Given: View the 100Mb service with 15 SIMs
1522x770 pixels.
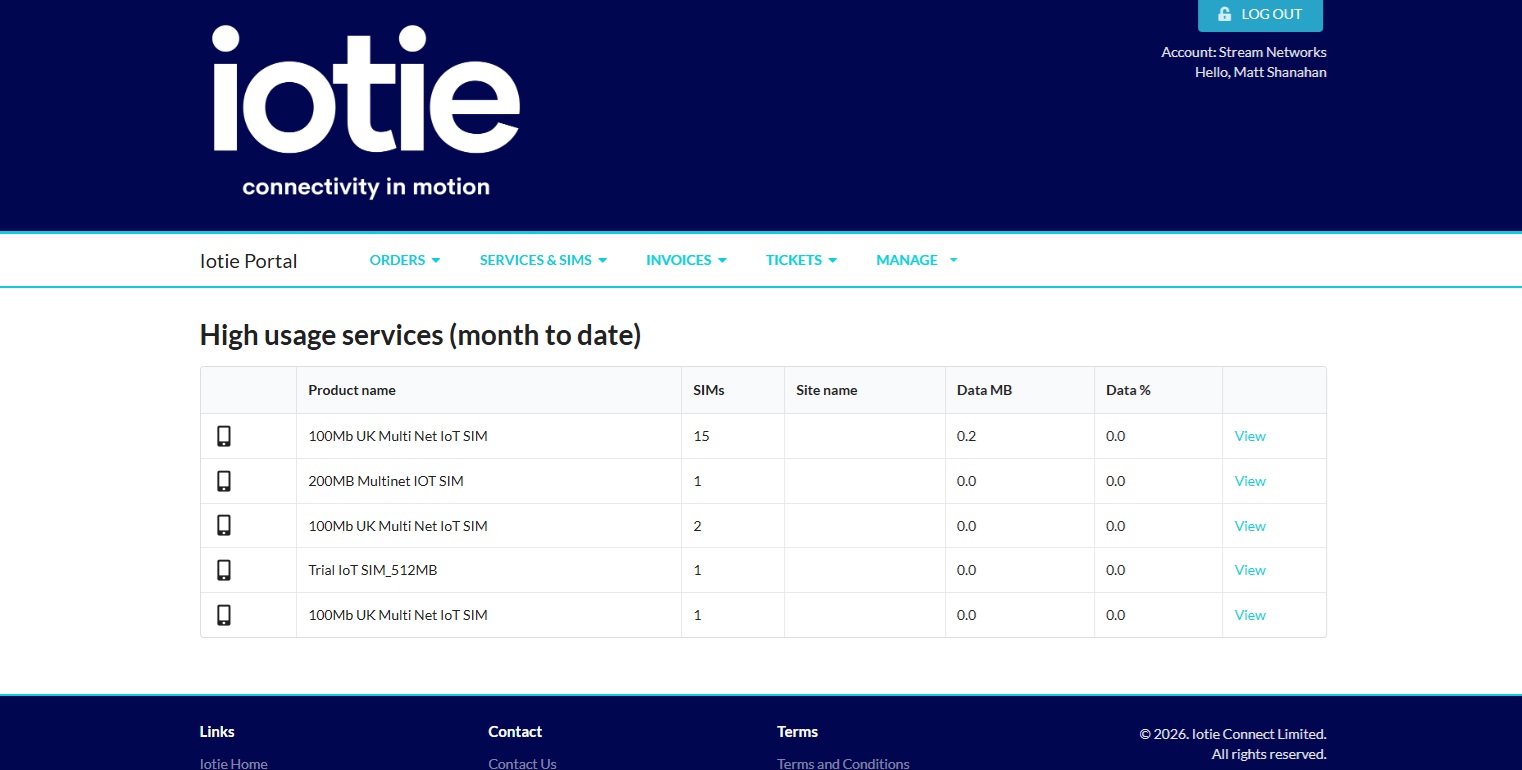Looking at the screenshot, I should tap(1250, 436).
